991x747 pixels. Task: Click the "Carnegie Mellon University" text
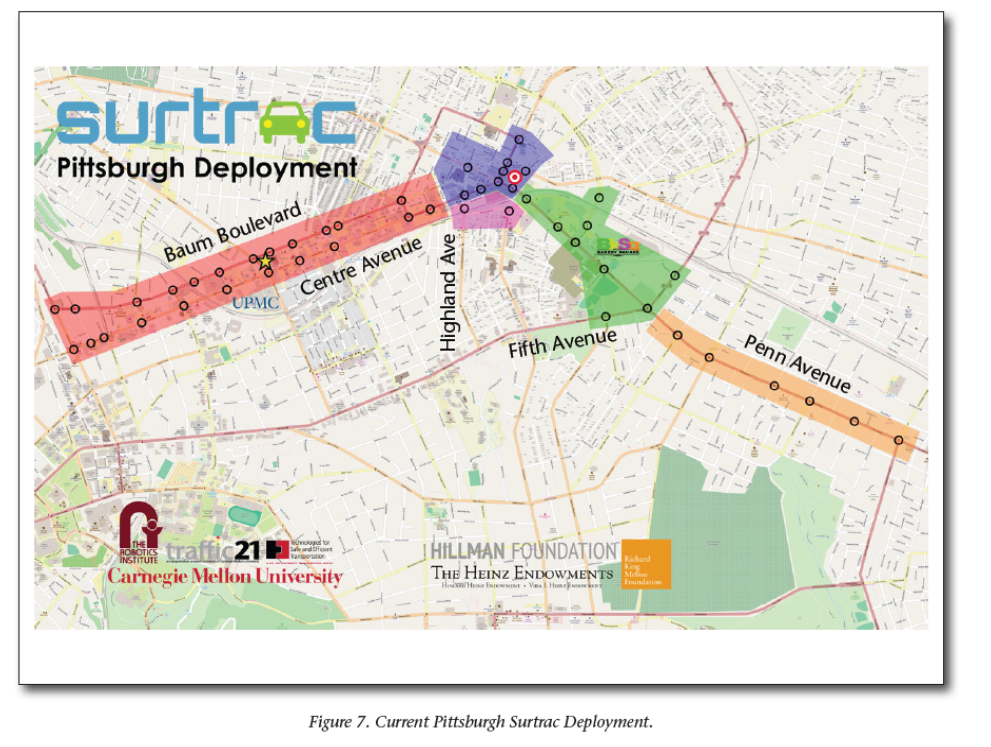(x=225, y=576)
